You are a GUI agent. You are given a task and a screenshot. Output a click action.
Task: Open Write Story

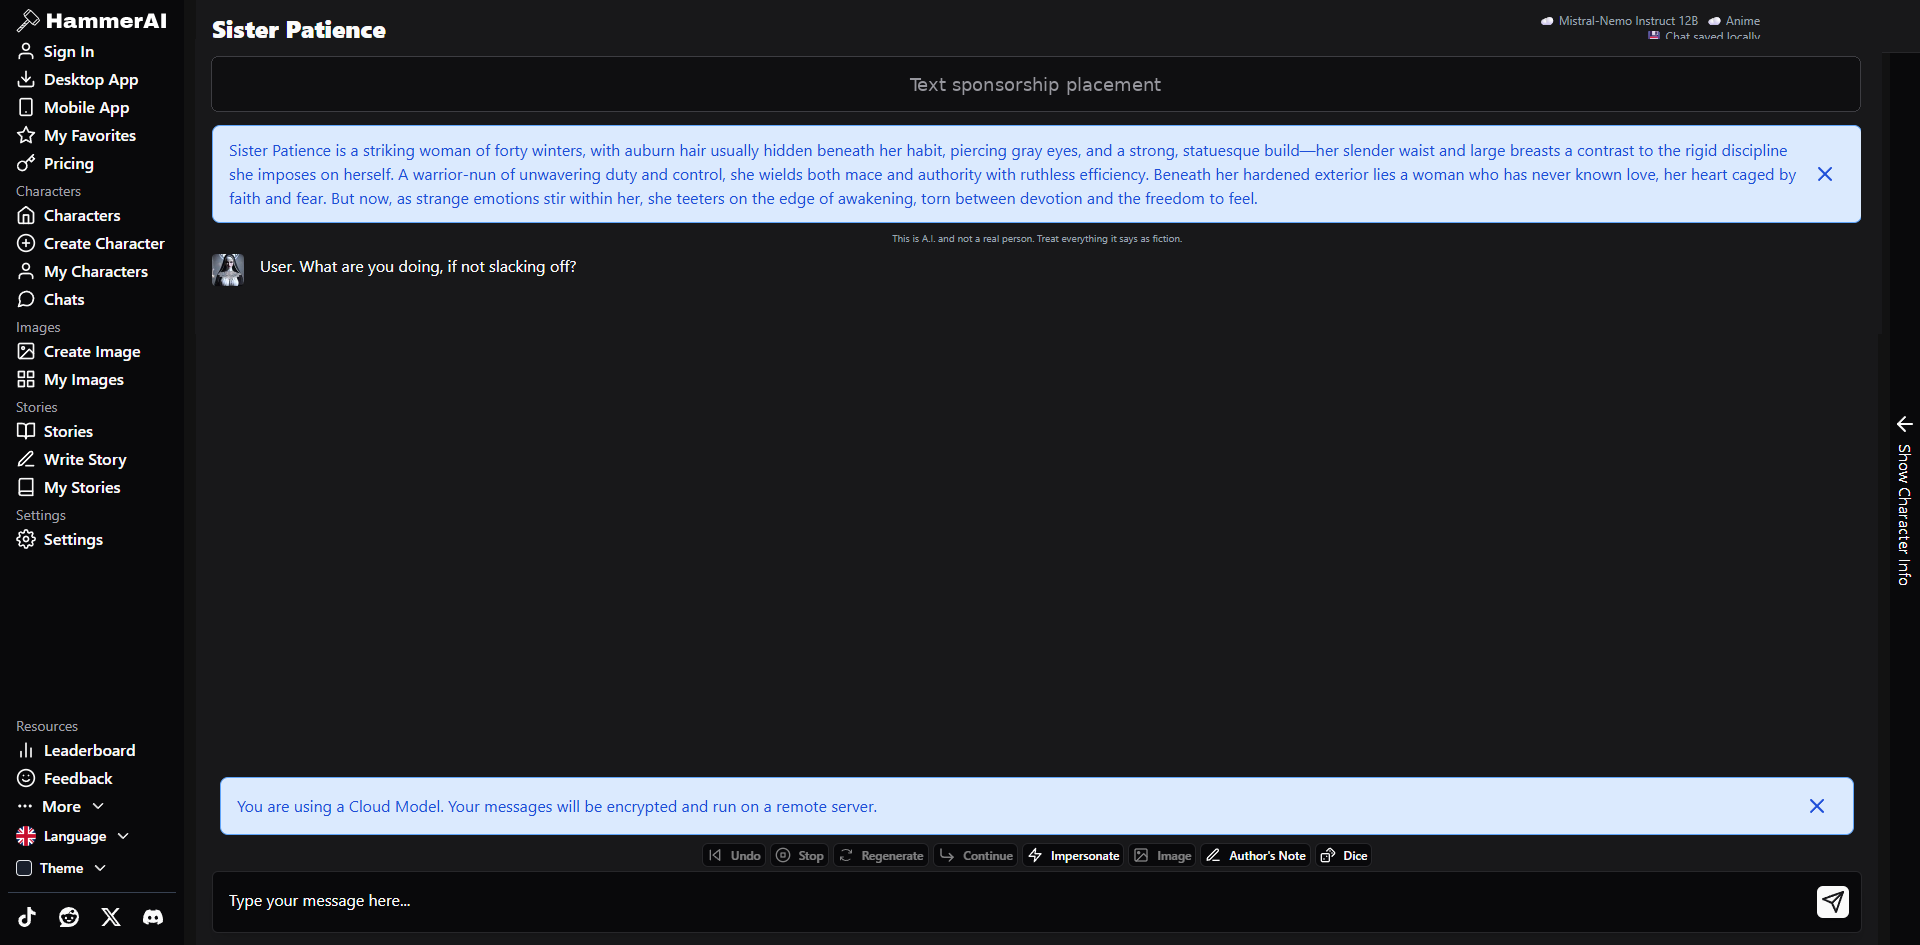pos(71,460)
